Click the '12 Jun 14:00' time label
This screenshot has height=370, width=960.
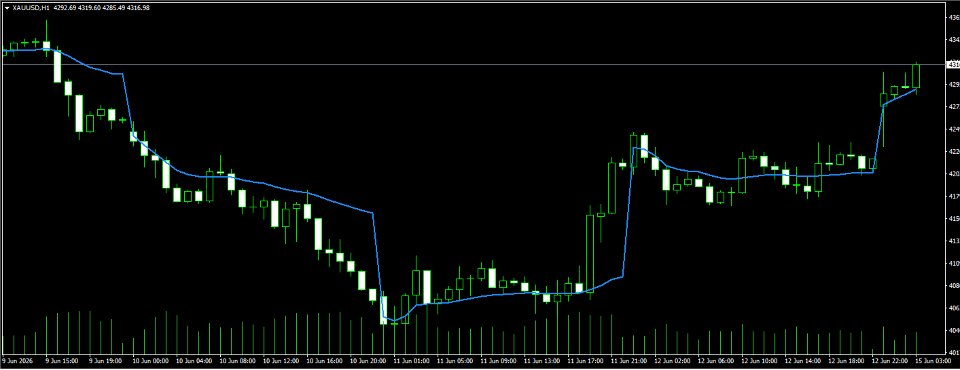pyautogui.click(x=802, y=361)
